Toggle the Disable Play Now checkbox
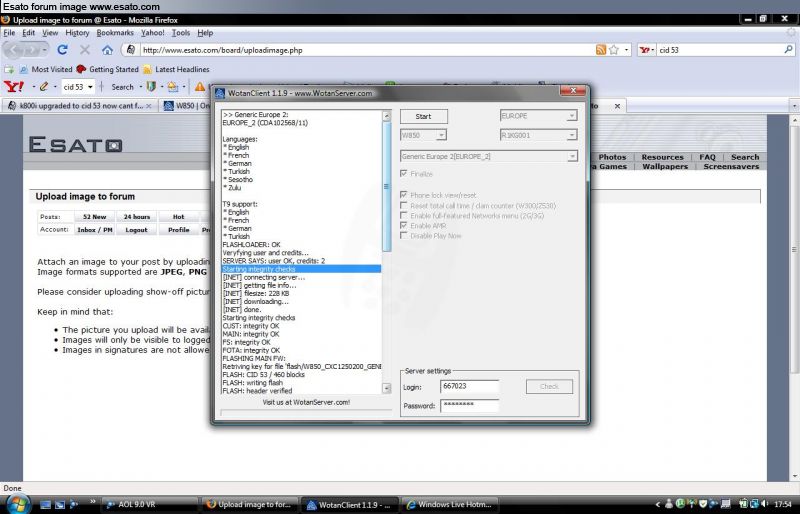800x514 pixels. (x=404, y=236)
